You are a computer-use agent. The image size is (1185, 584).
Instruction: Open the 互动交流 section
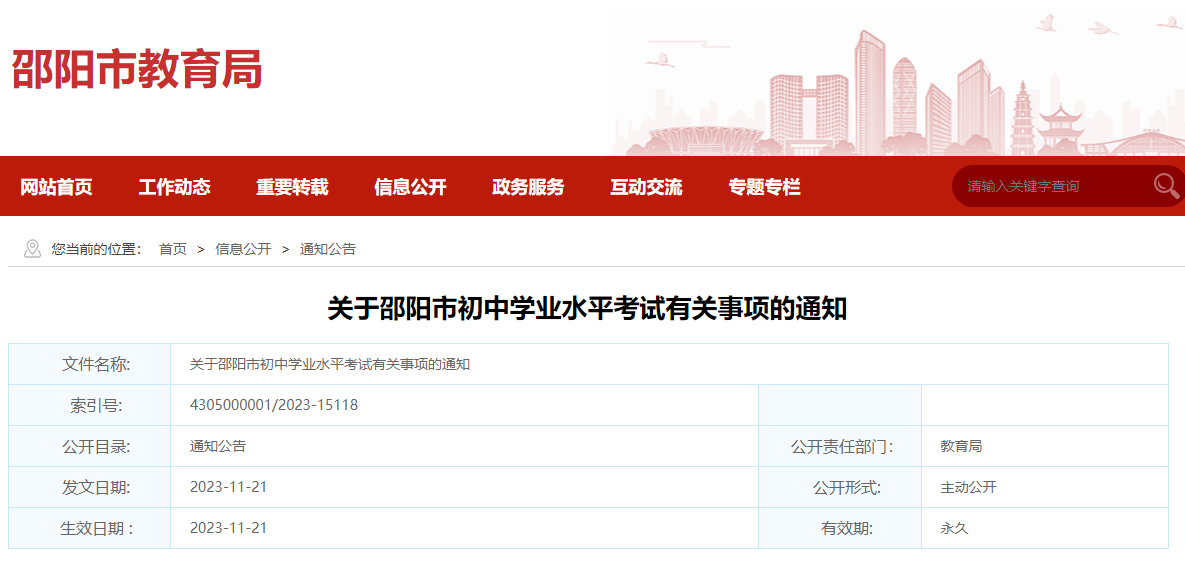click(647, 187)
